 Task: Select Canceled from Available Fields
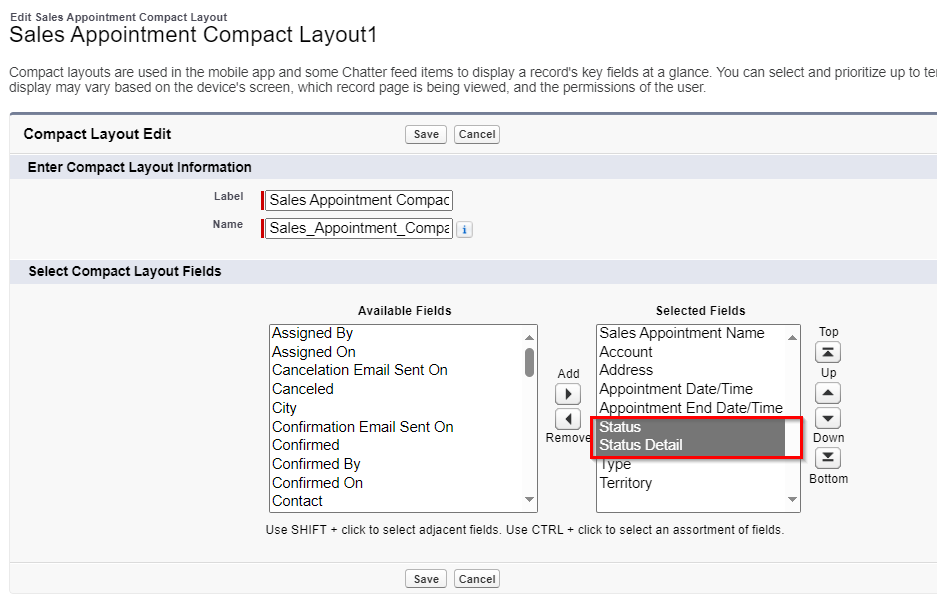click(303, 388)
